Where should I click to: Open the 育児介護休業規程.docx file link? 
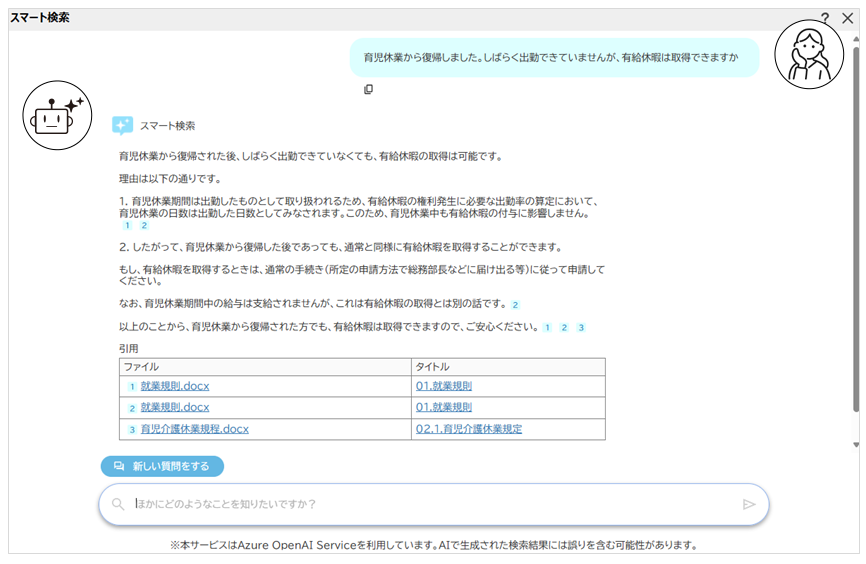tap(194, 429)
